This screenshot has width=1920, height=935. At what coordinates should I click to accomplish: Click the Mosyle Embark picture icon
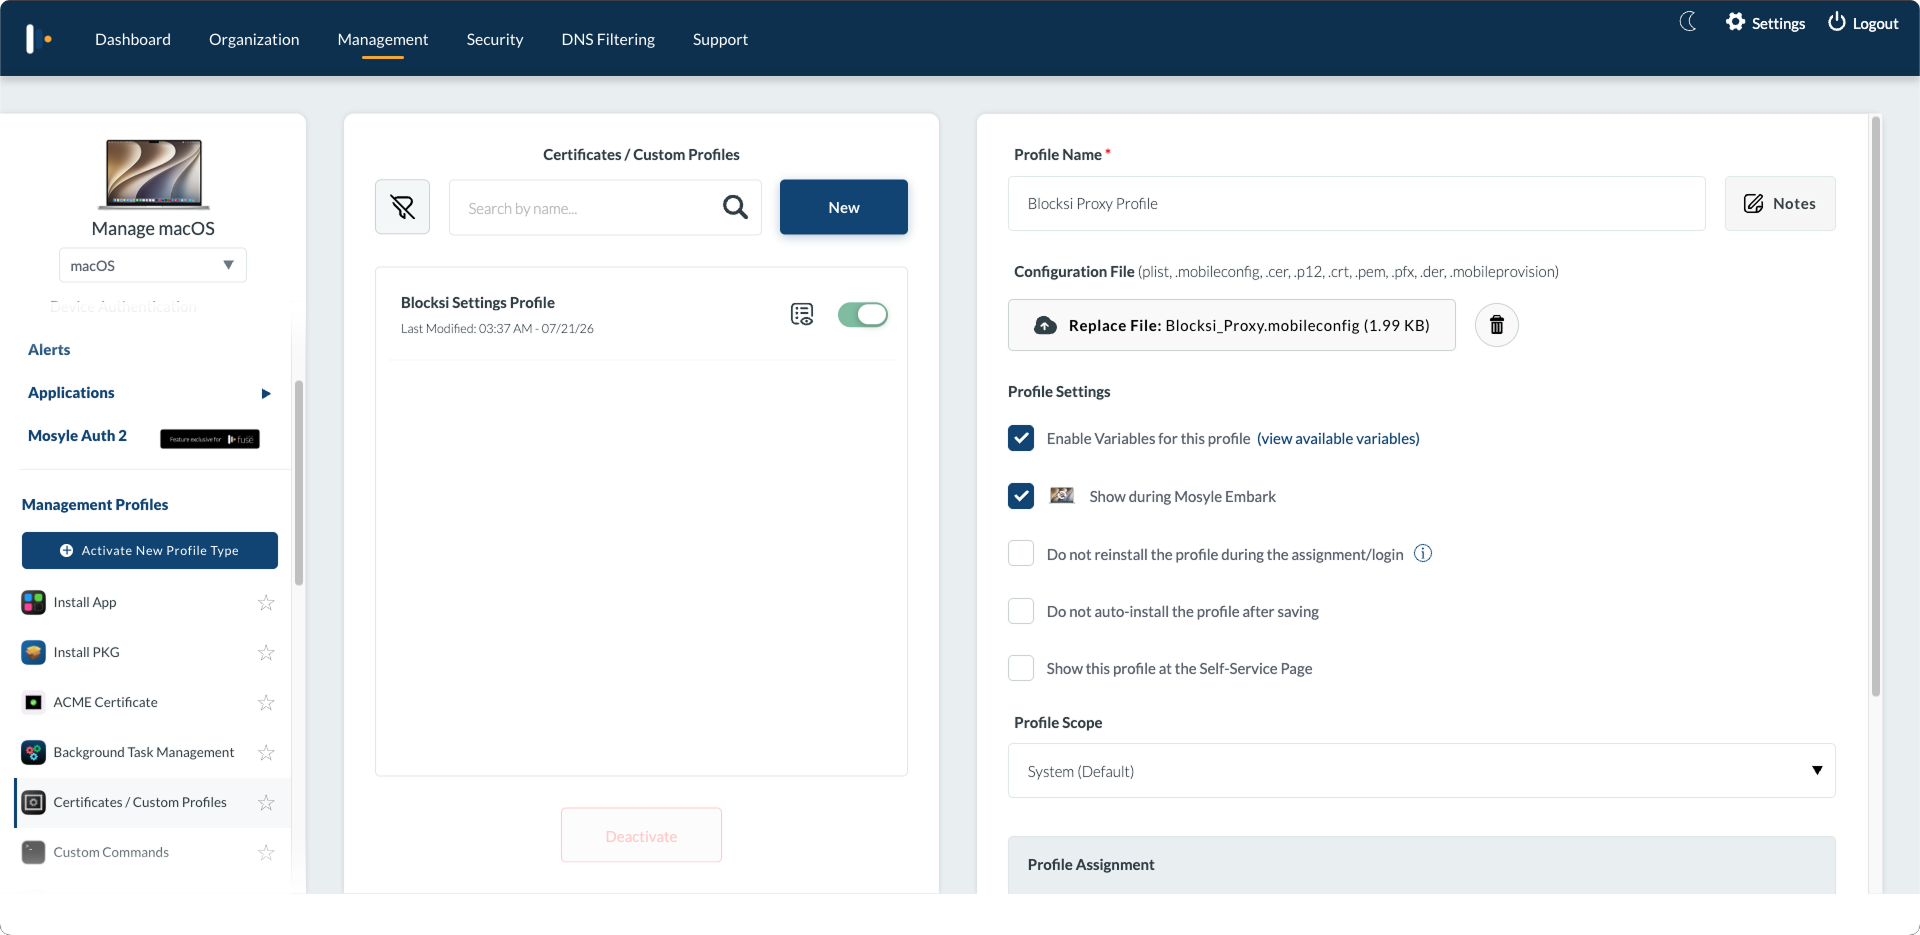1062,496
